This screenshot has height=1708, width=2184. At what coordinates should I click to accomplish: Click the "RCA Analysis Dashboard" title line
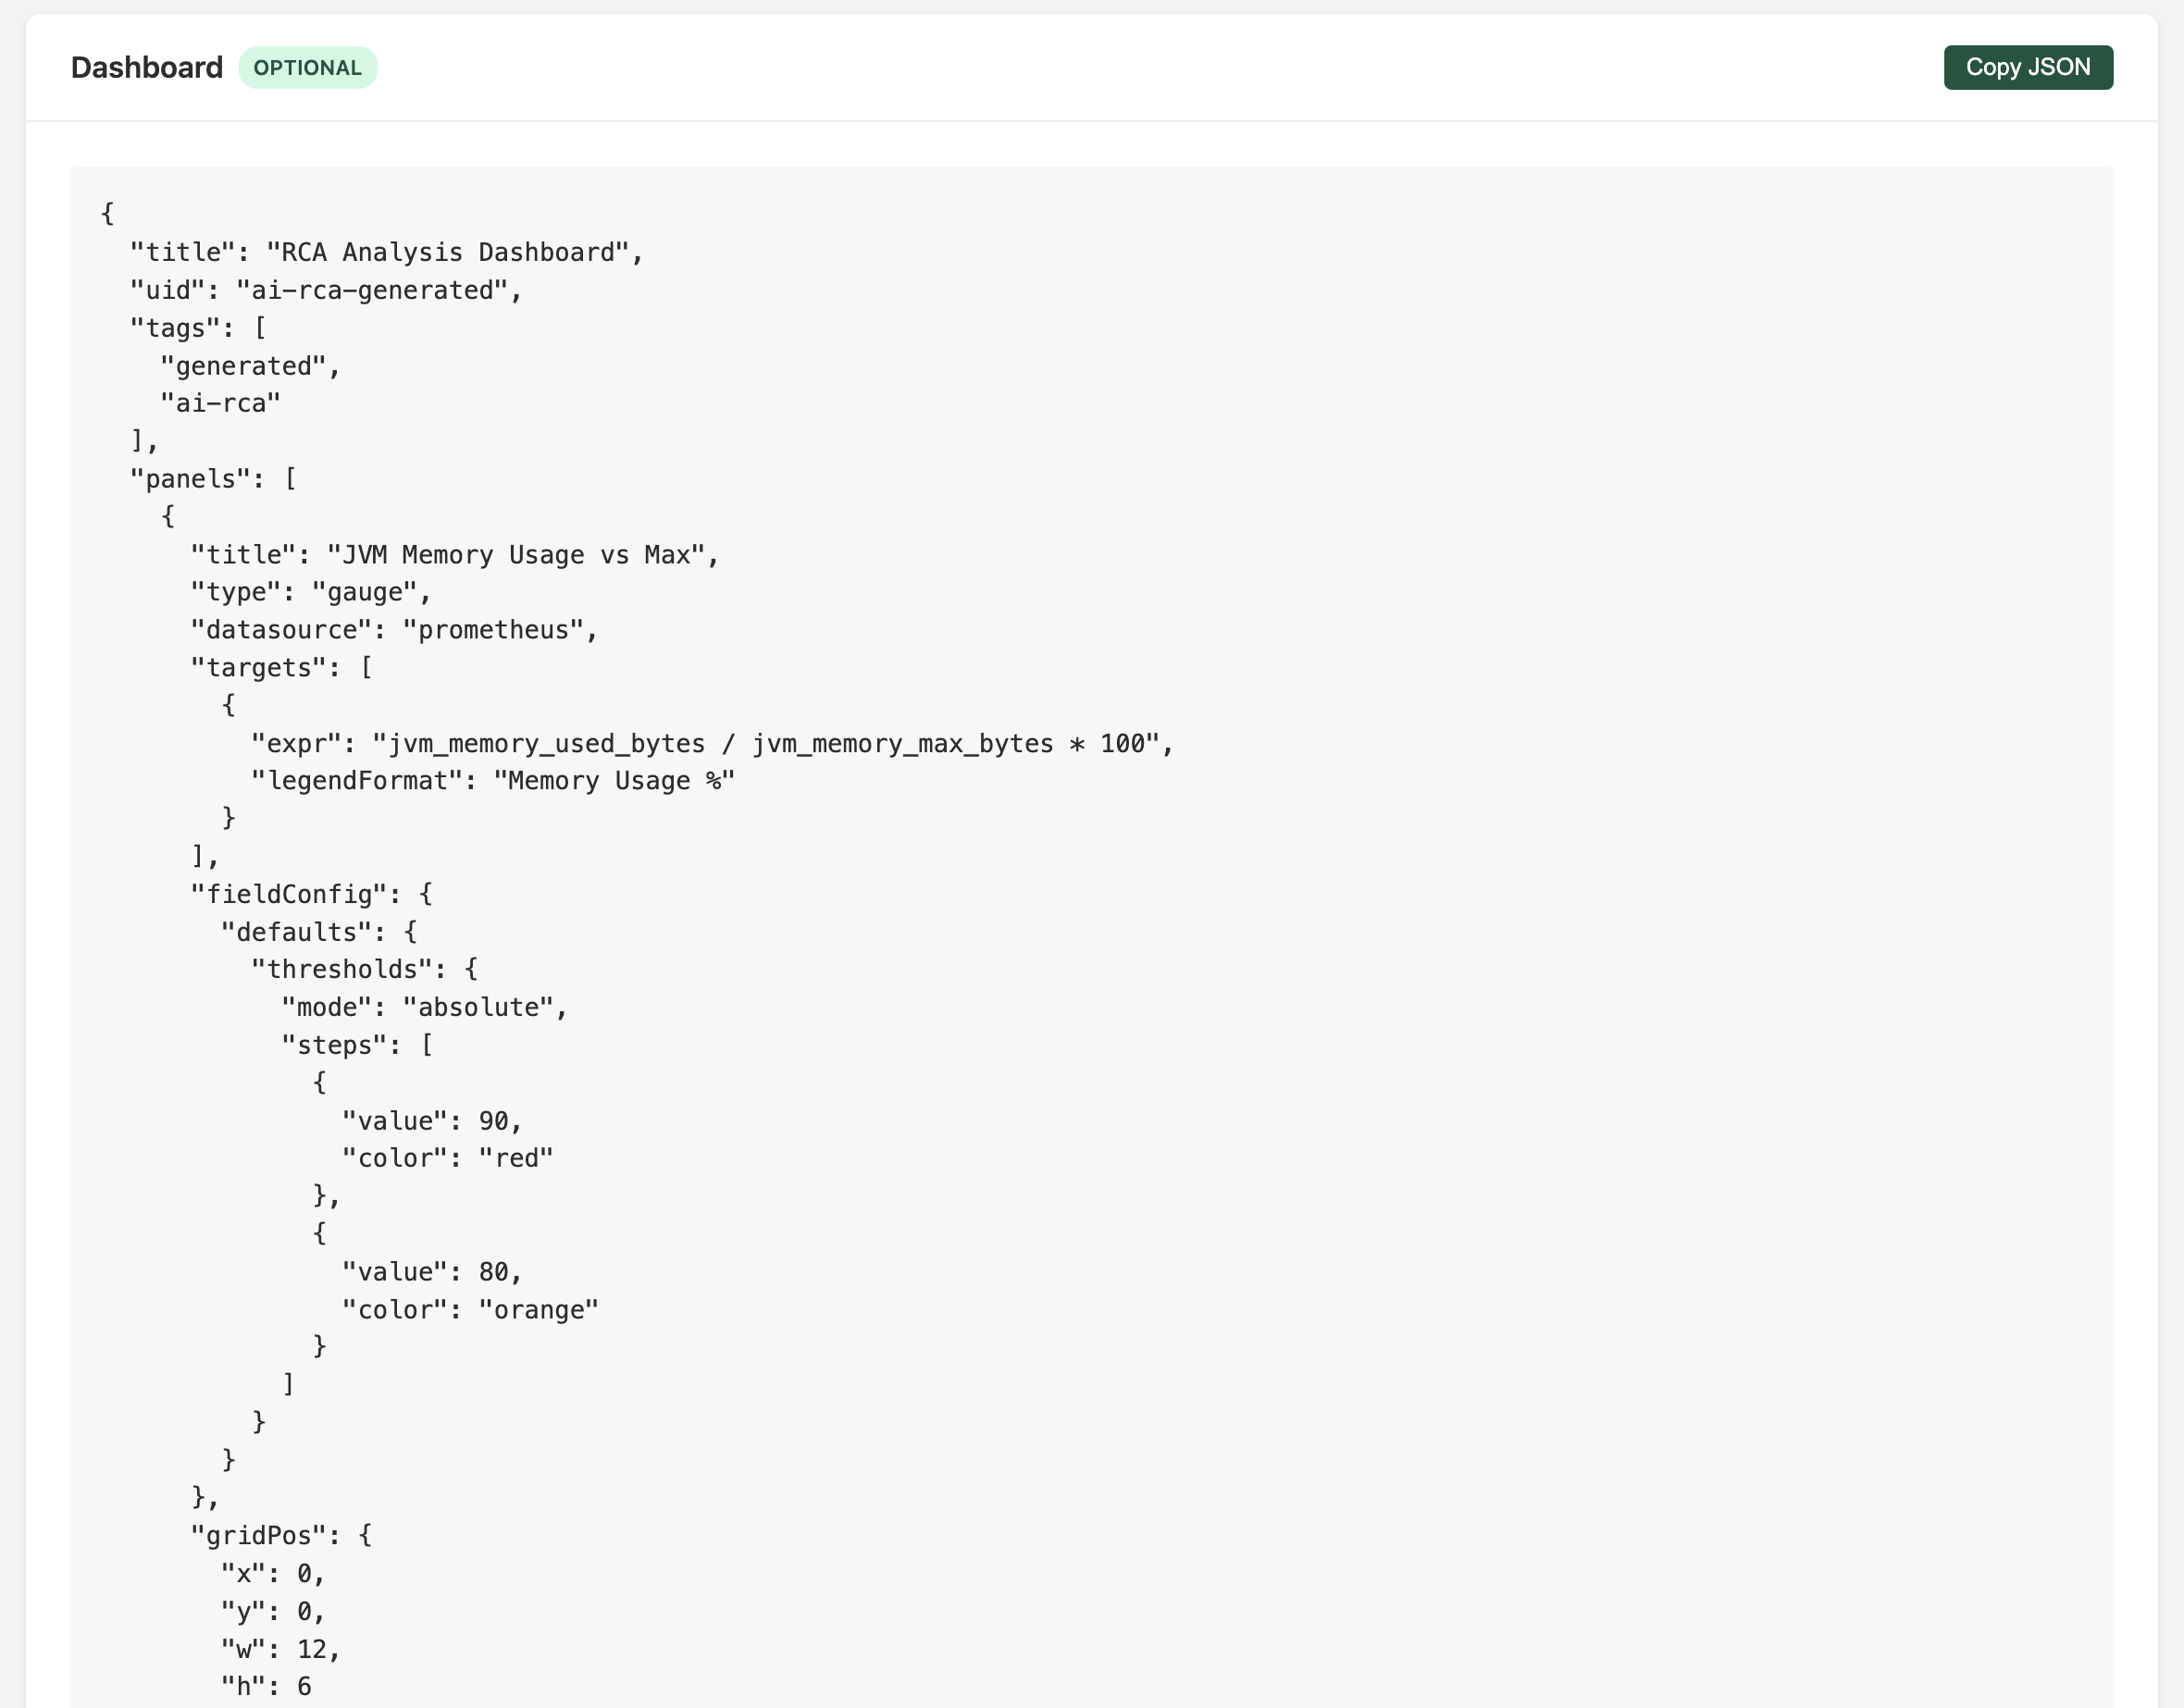coord(386,252)
